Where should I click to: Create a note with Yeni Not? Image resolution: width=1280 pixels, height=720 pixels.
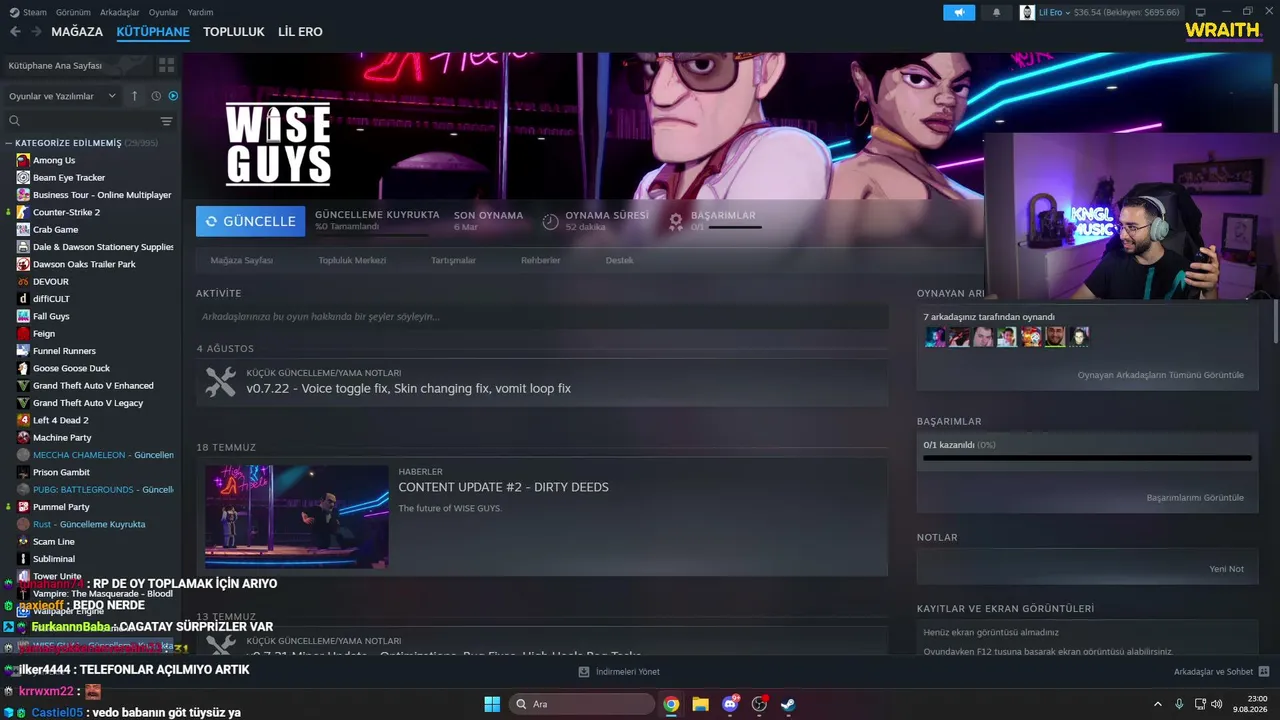[x=1227, y=569]
